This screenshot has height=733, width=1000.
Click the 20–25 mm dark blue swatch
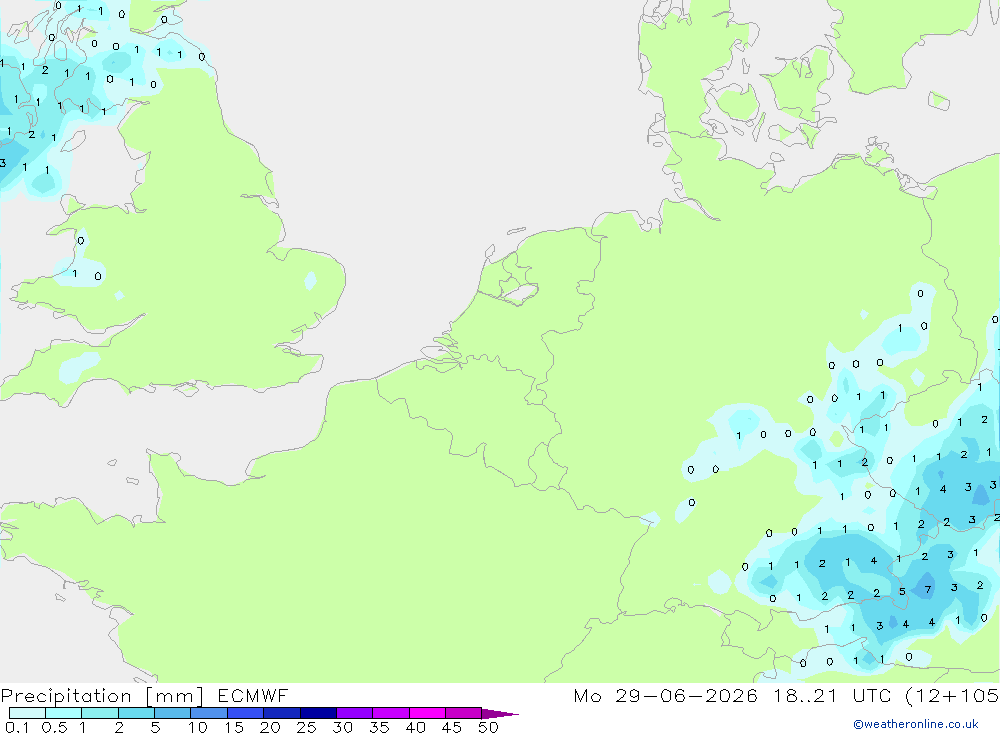(x=281, y=713)
